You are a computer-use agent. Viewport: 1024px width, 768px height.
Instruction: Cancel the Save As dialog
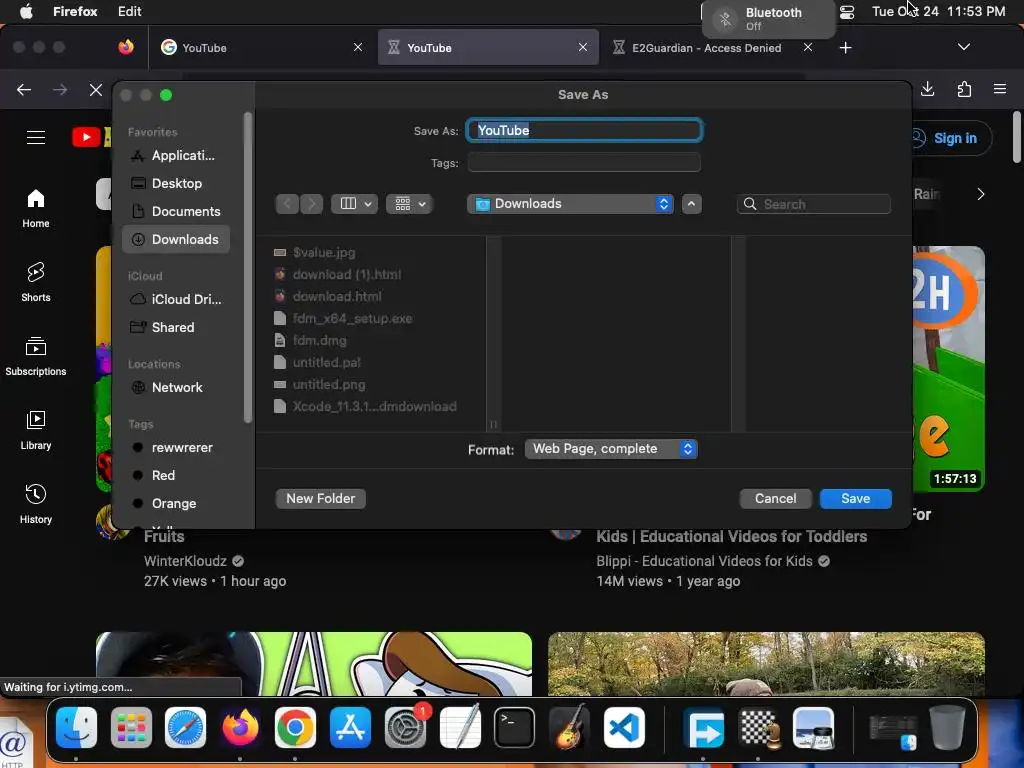(775, 498)
